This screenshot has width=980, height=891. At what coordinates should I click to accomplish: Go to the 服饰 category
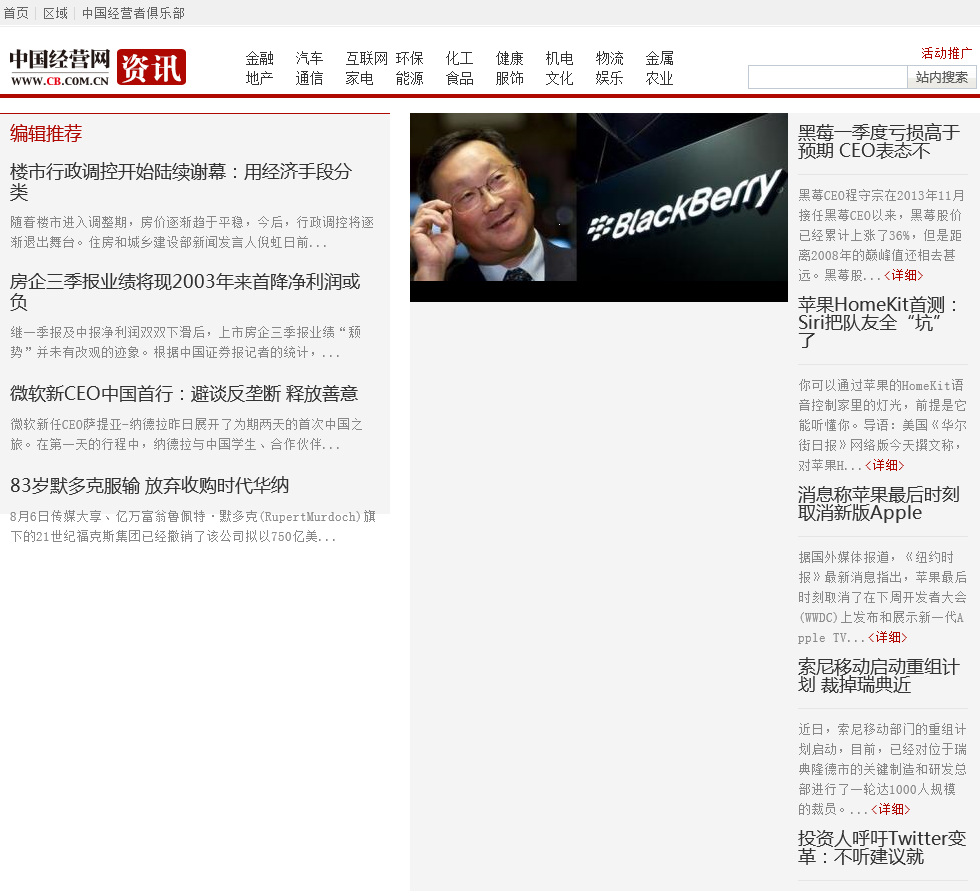pos(509,78)
